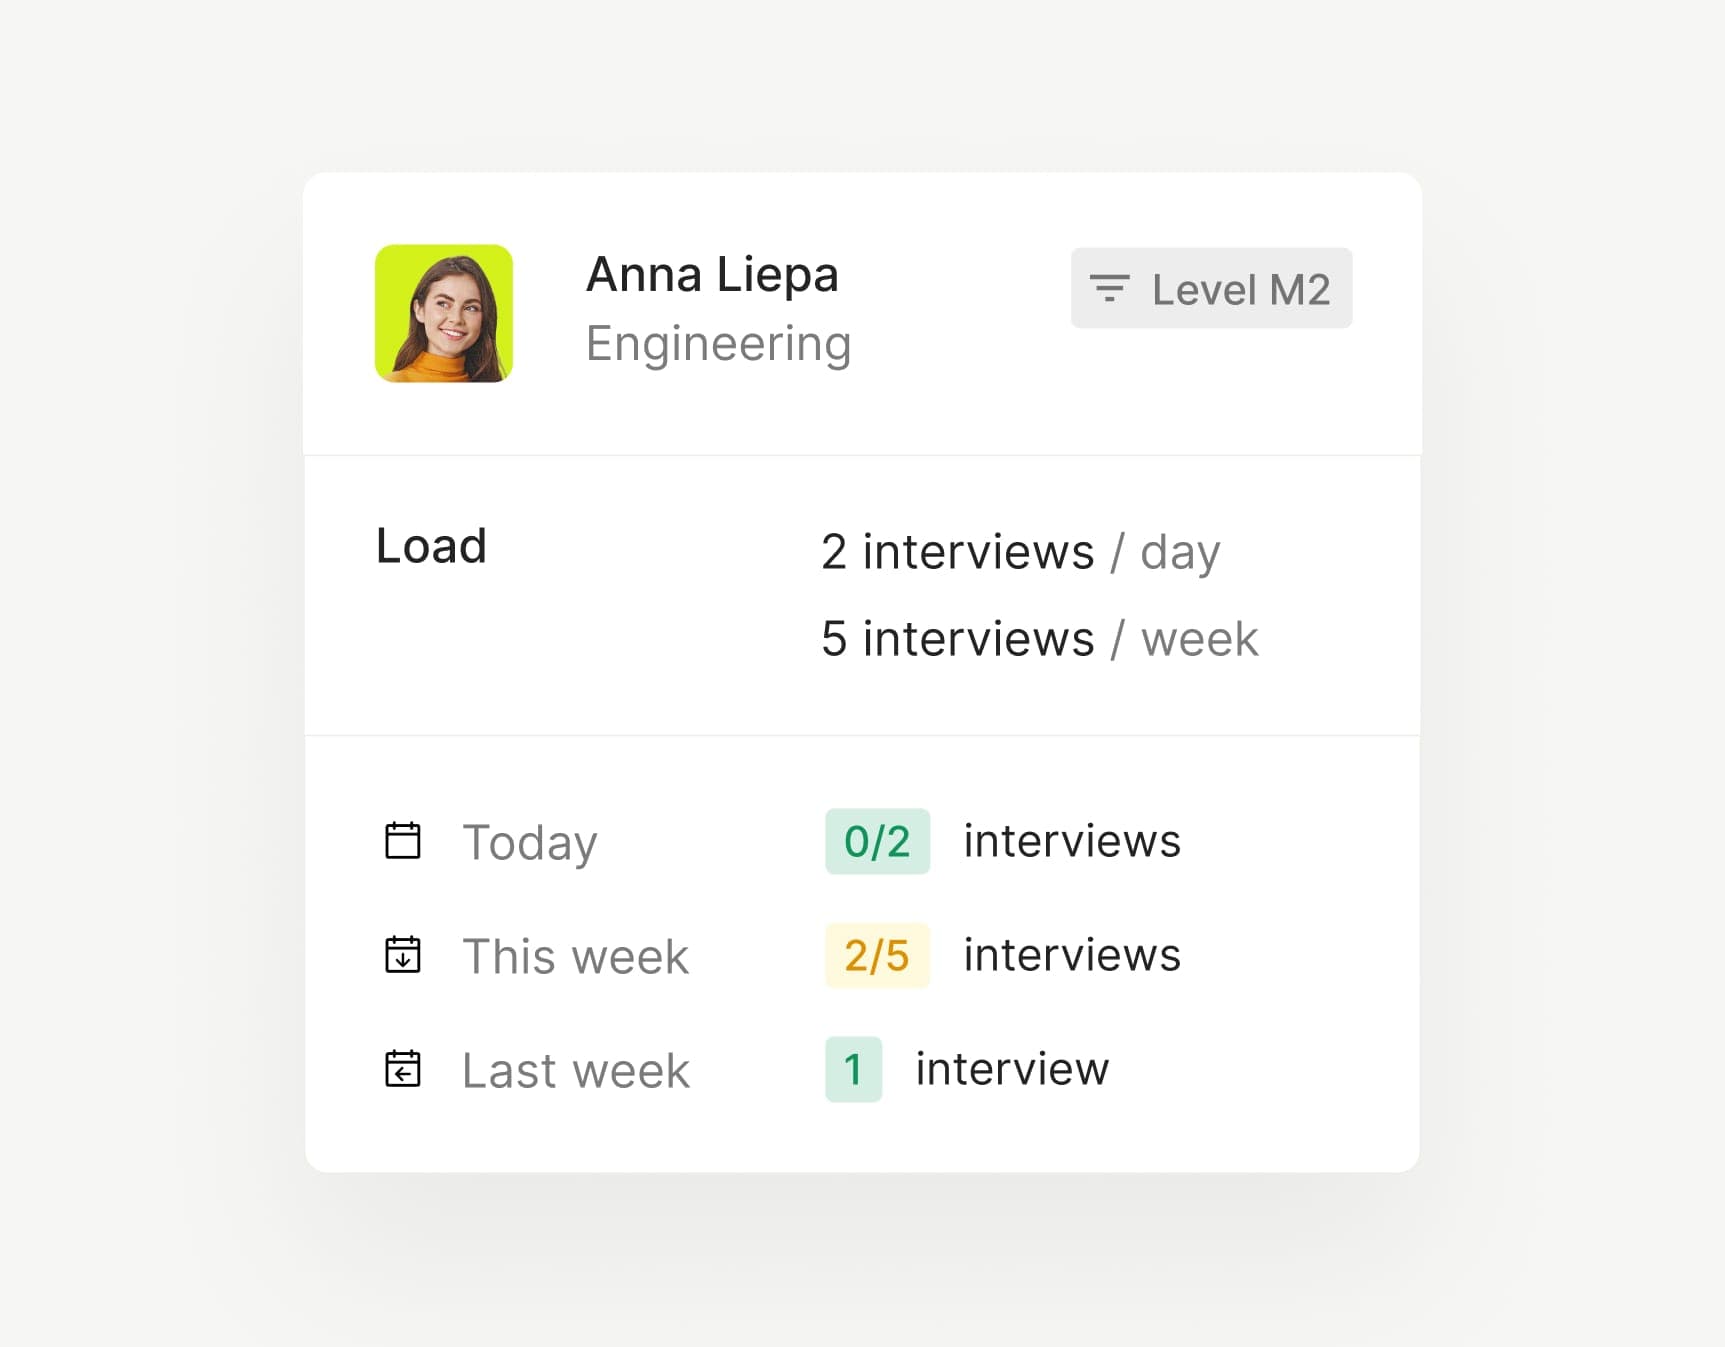Click the green 0/2 badge
Viewport: 1725px width, 1347px height.
click(877, 841)
